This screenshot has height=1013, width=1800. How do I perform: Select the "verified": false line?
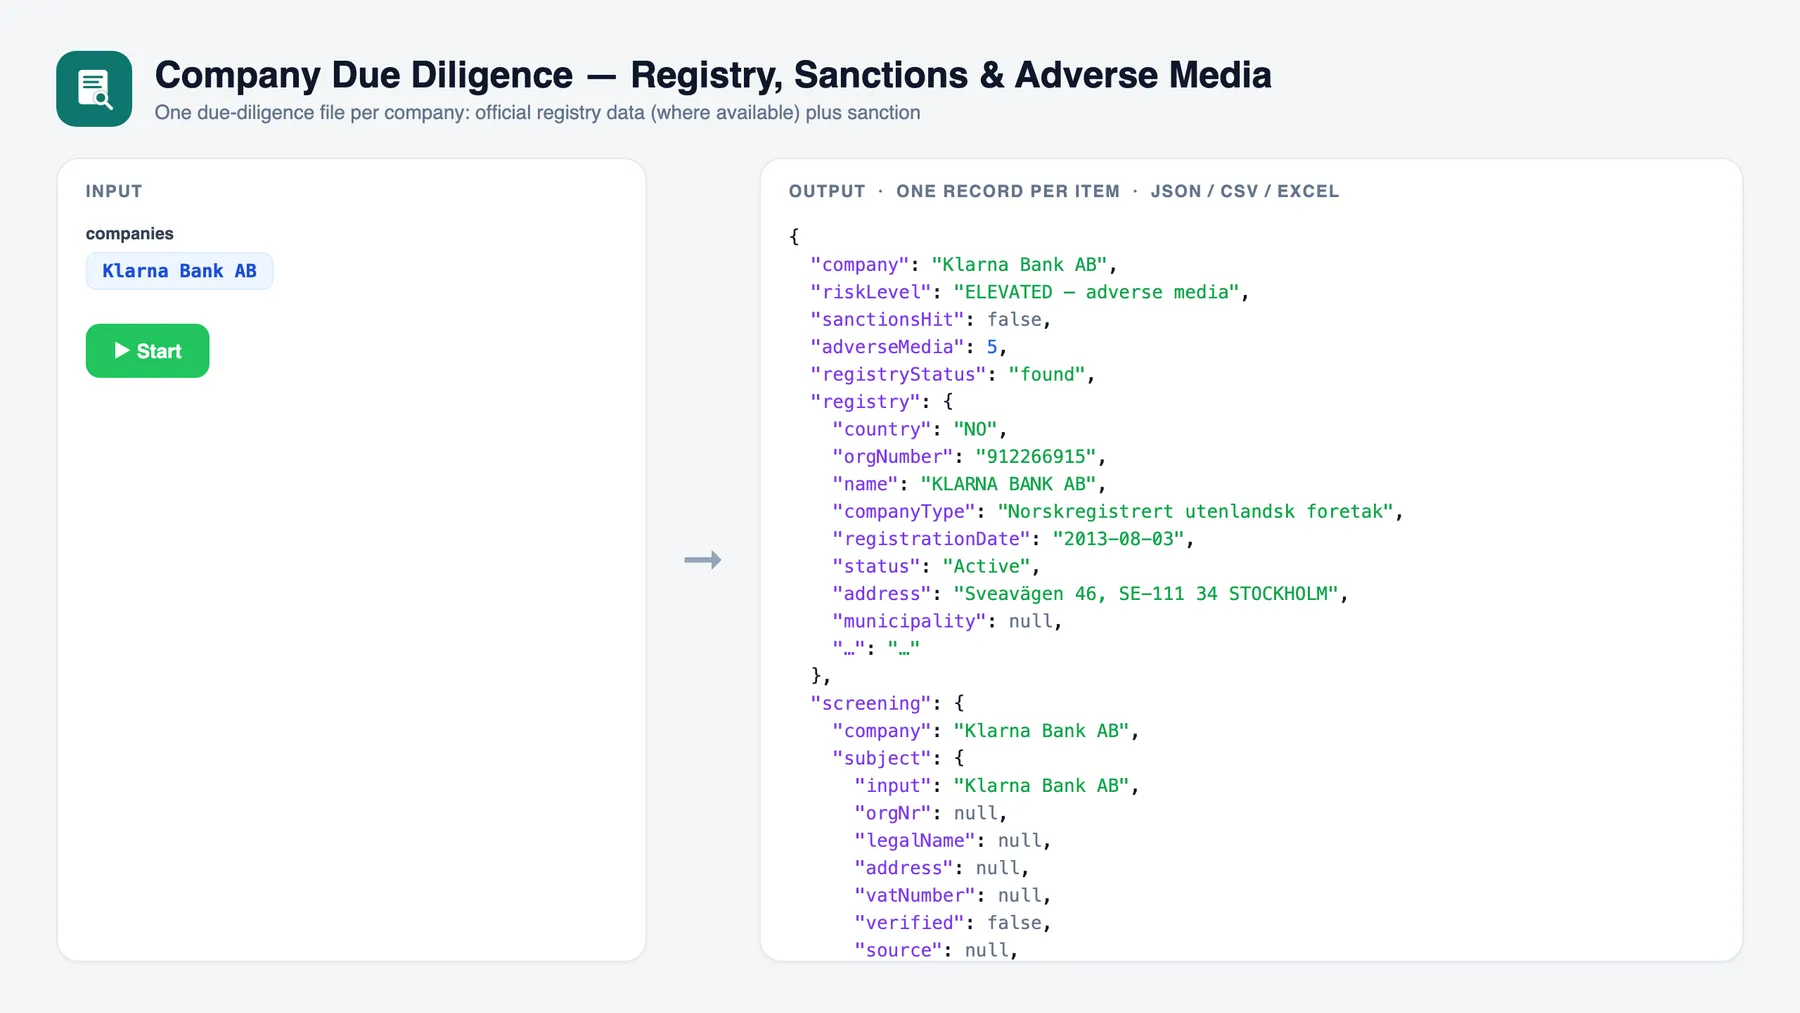tap(953, 923)
